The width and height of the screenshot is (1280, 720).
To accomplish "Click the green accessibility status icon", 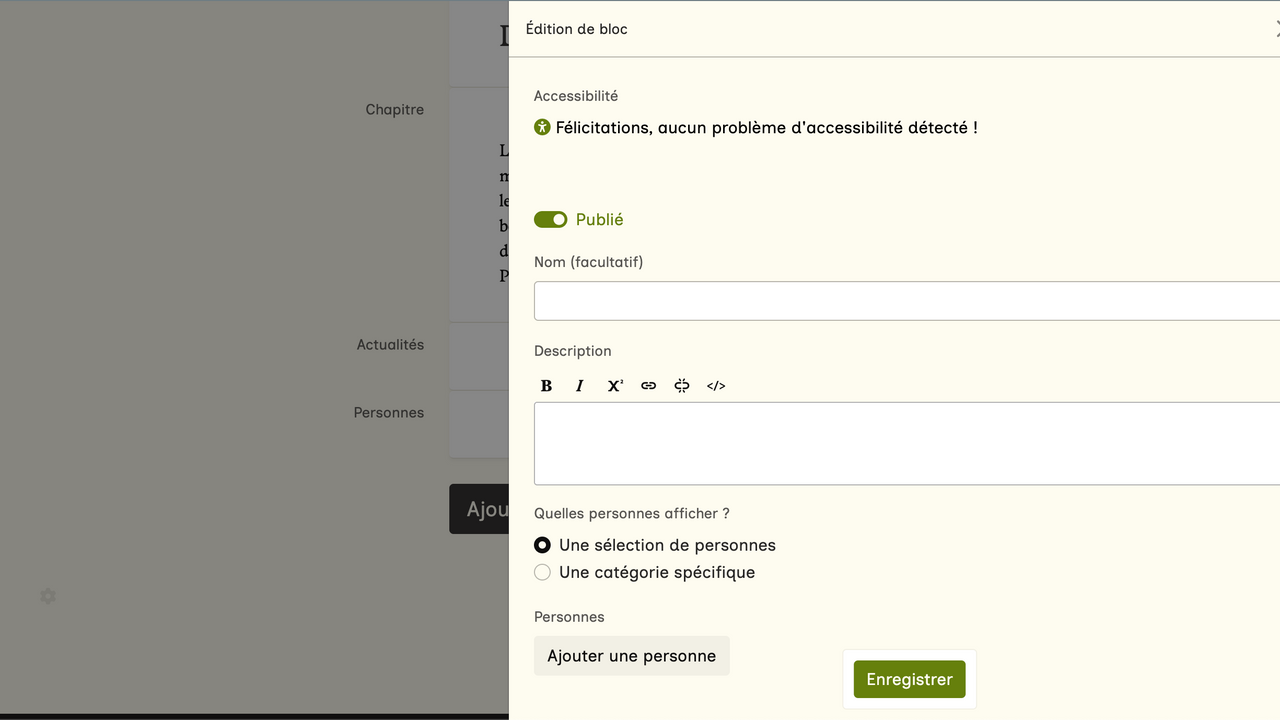I will 542,127.
